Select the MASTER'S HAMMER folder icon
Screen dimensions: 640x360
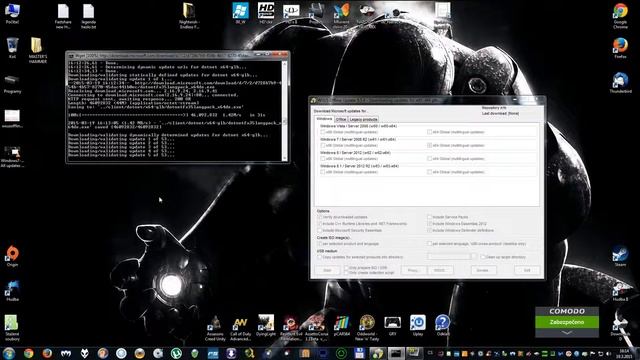tap(38, 50)
